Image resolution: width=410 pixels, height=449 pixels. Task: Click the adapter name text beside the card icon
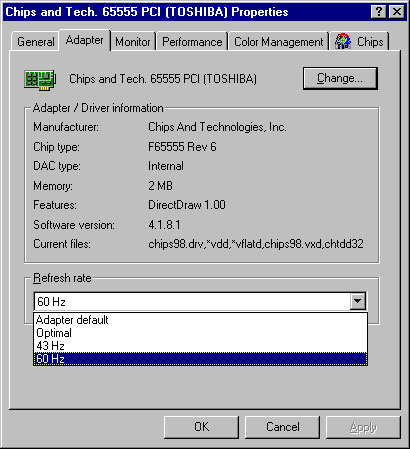pyautogui.click(x=163, y=79)
